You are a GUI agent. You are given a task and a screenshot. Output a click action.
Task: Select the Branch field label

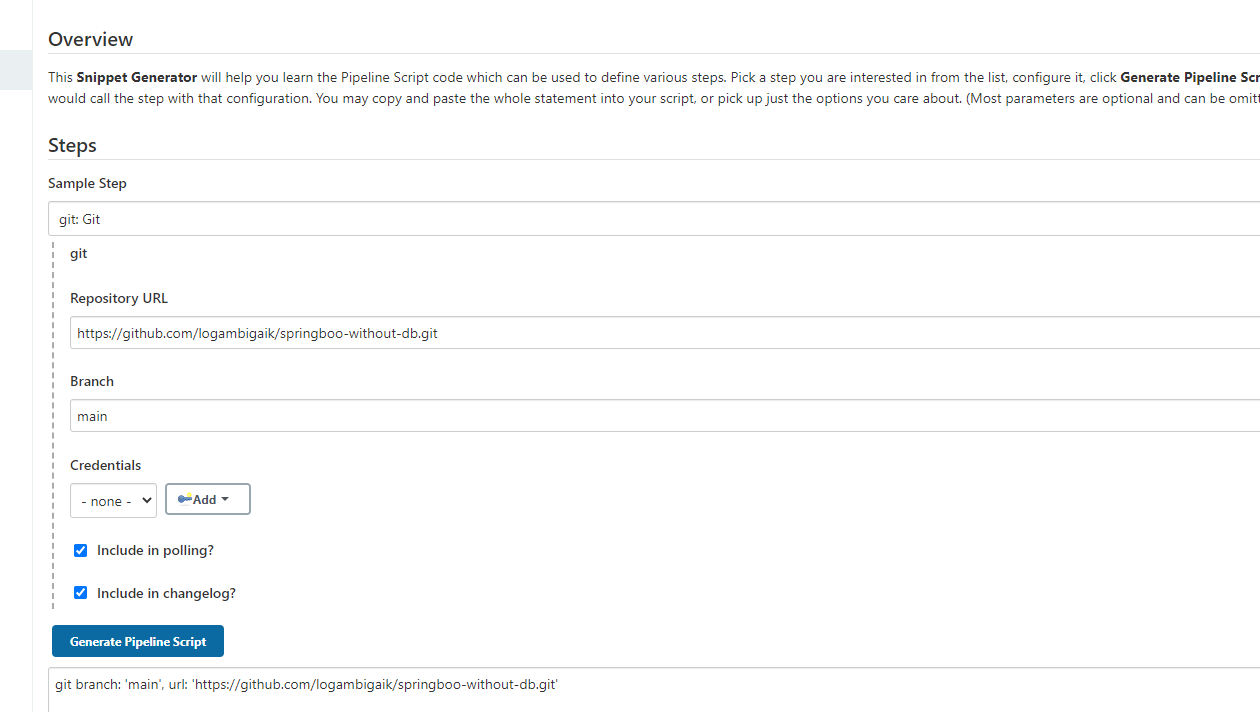click(x=91, y=381)
